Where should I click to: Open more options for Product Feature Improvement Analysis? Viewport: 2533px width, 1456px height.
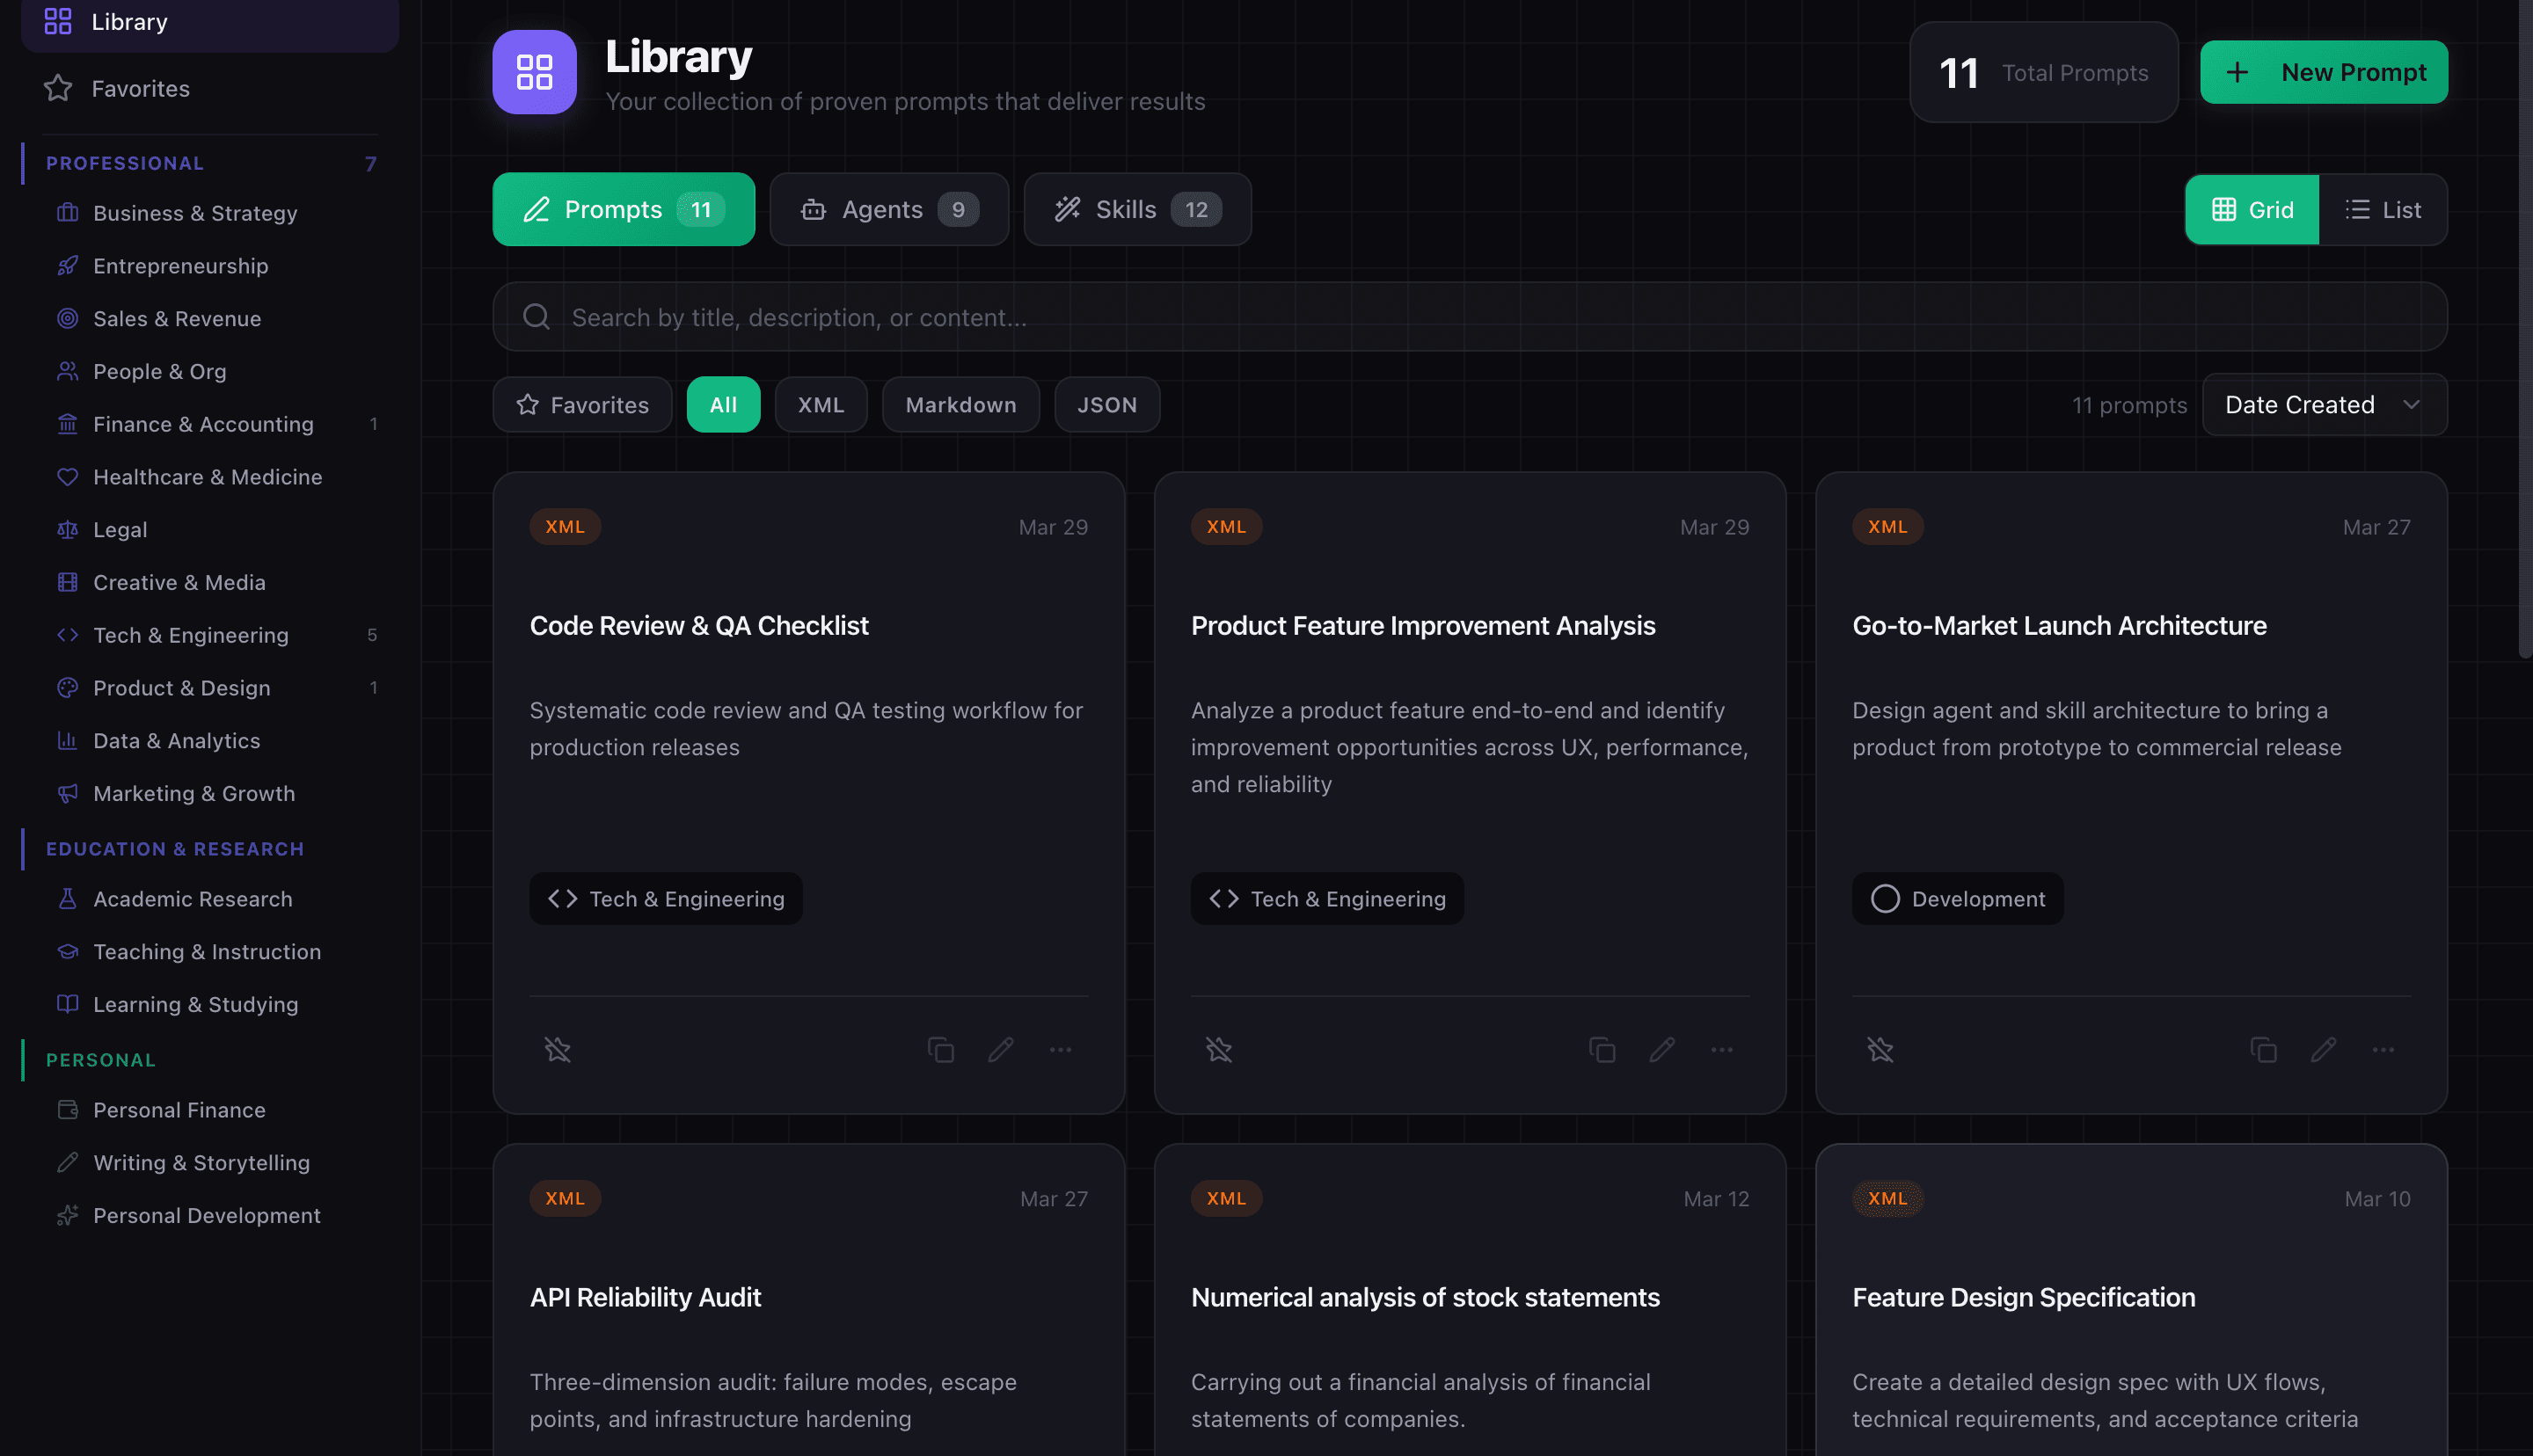pyautogui.click(x=1721, y=1049)
